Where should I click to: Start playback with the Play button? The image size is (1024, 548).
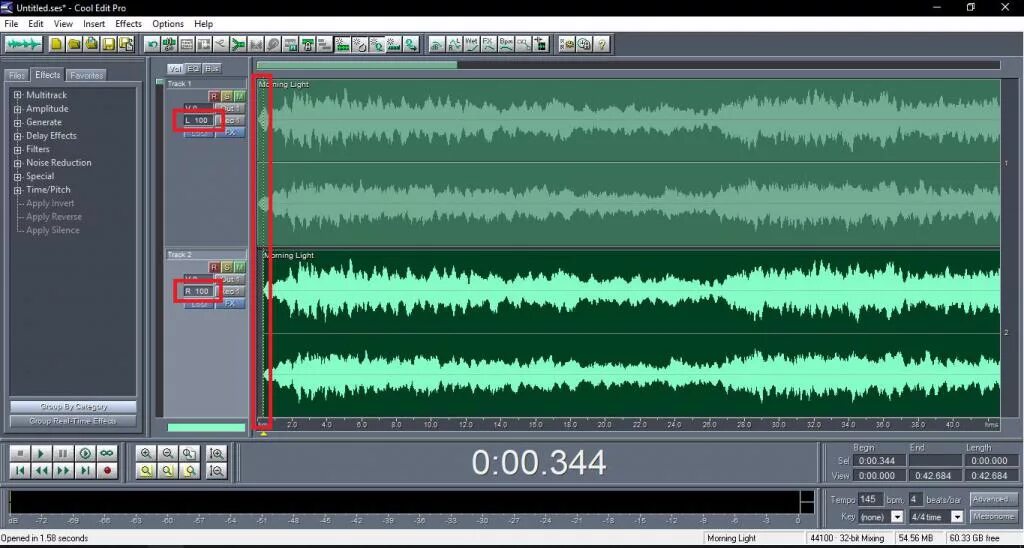click(41, 453)
